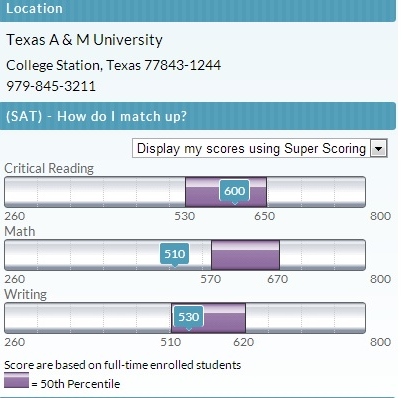
Task: Click the 530 Writing score marker
Action: (189, 317)
